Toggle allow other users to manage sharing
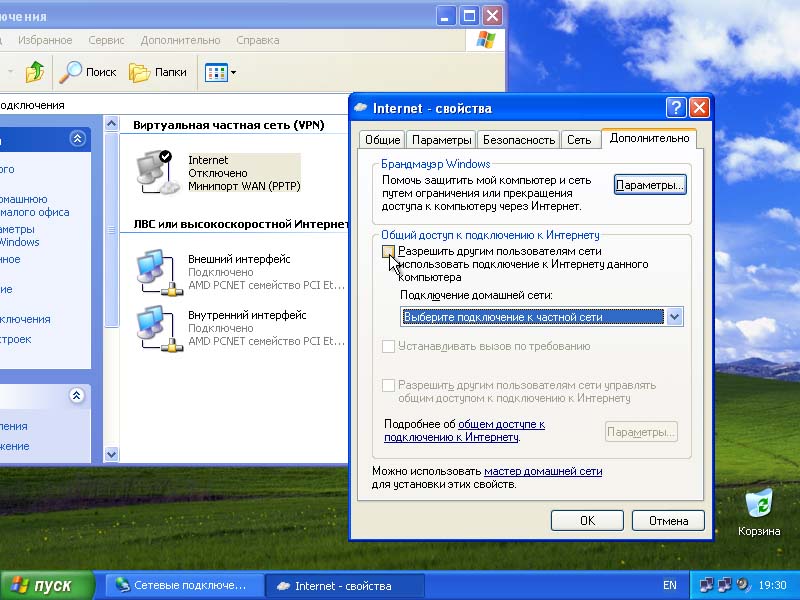Screen dimensions: 800x600 388,385
